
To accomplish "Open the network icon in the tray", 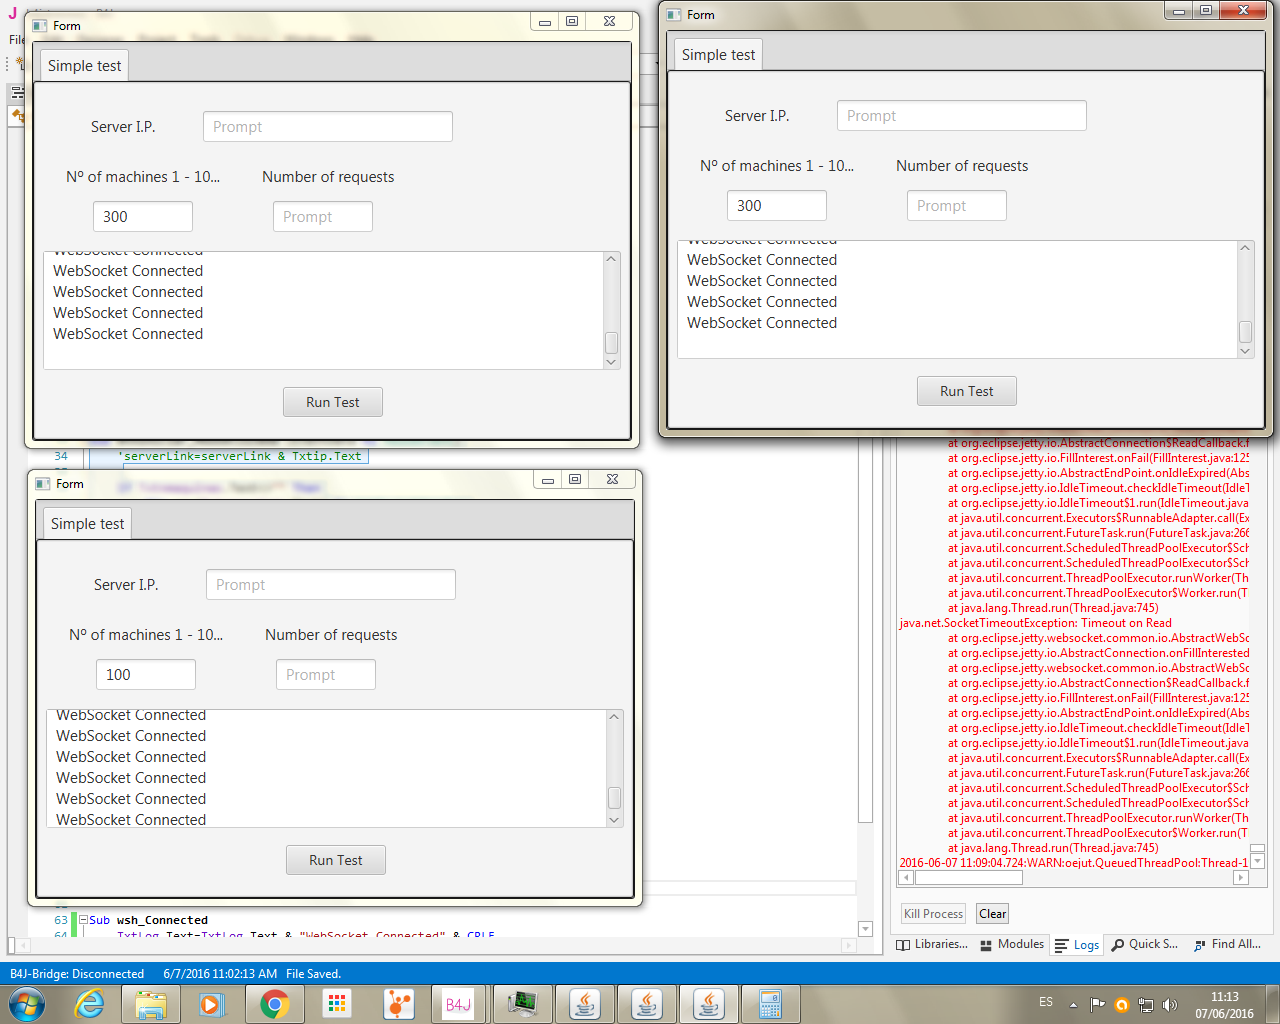I will [x=1146, y=1004].
